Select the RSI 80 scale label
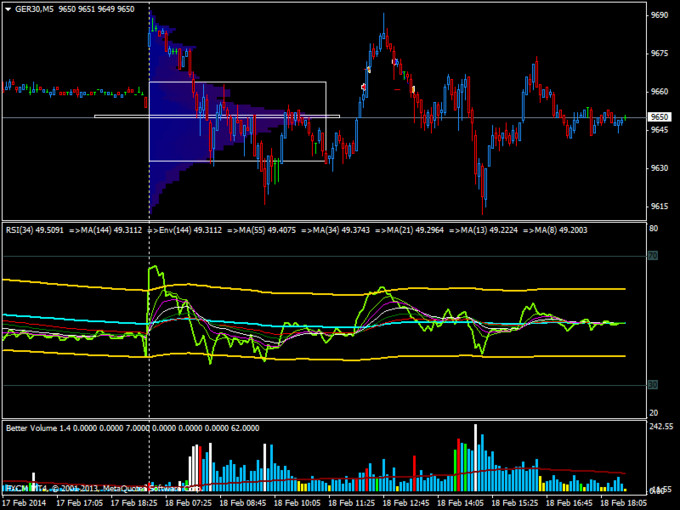This screenshot has width=680, height=510. click(x=653, y=229)
